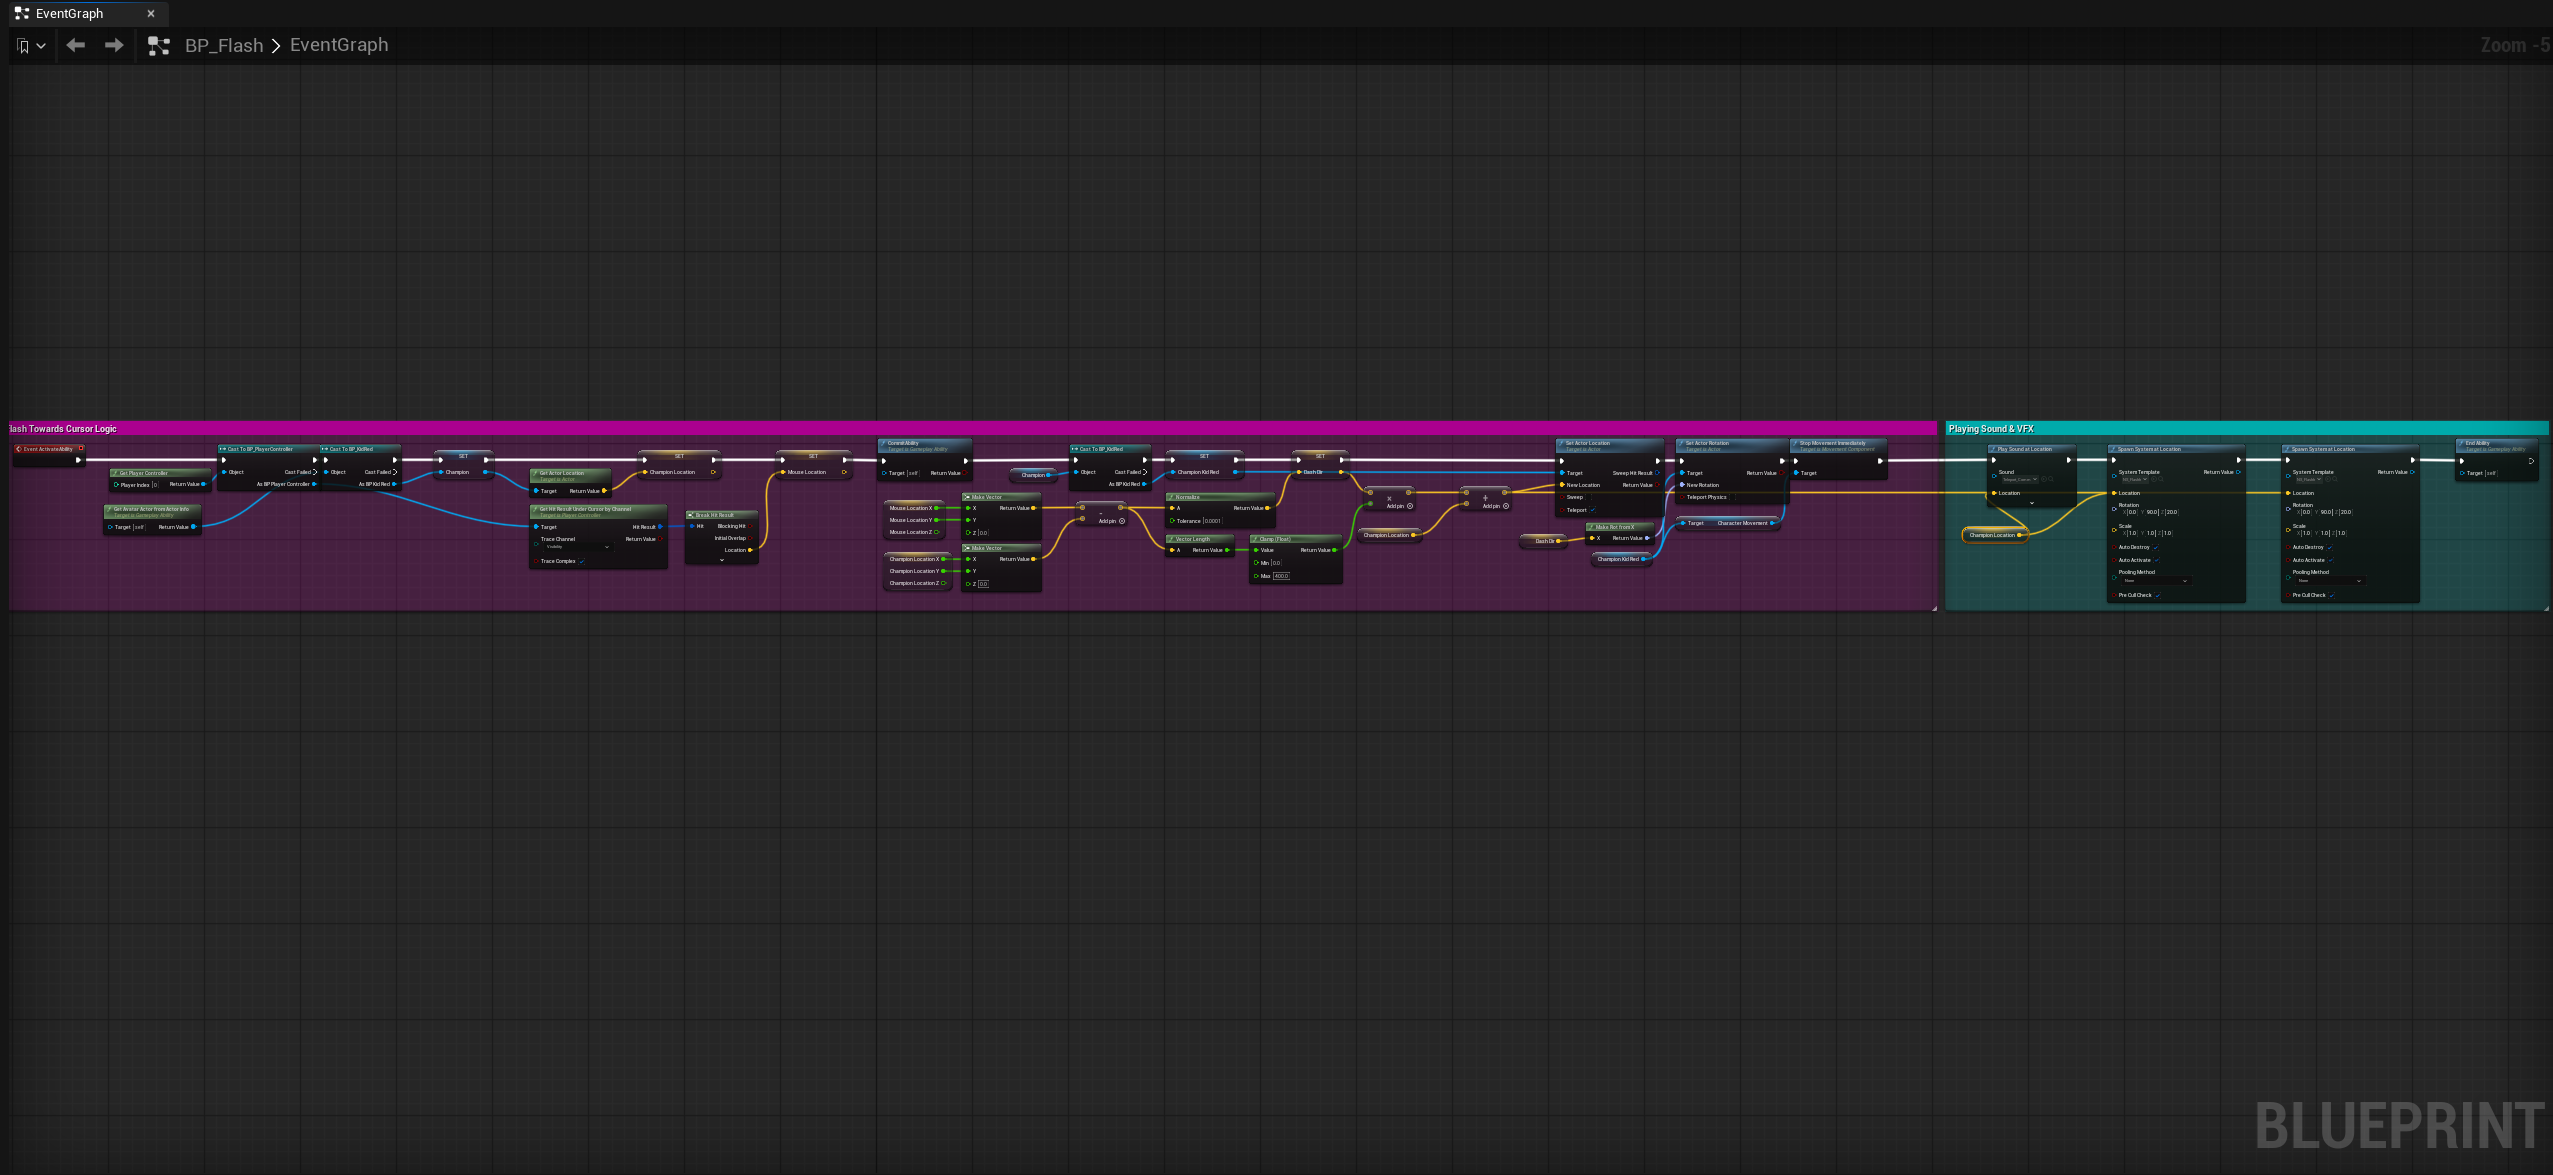Image resolution: width=2553 pixels, height=1175 pixels.
Task: Click the CommitAbility node header
Action: click(x=924, y=445)
